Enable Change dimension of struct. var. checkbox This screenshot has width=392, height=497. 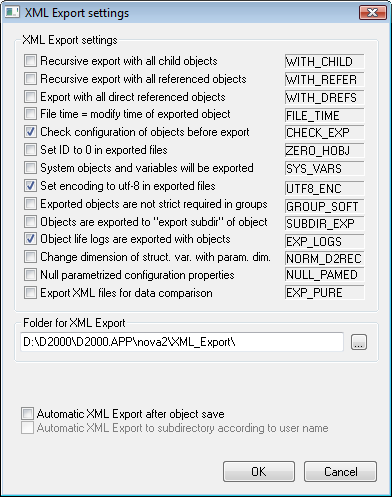pos(30,257)
